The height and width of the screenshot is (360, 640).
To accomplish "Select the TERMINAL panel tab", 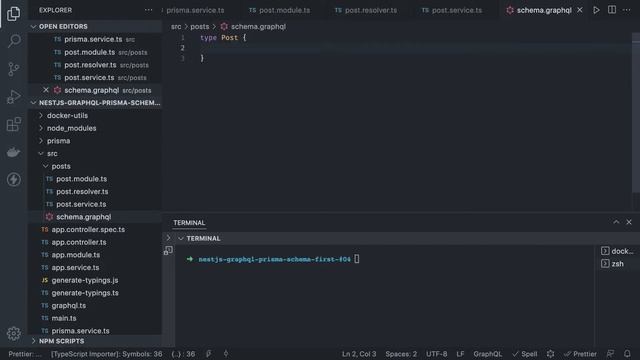I will tap(189, 222).
